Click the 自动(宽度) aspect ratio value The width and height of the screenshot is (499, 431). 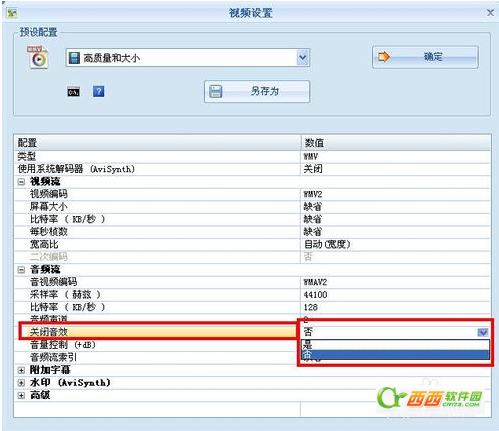pos(396,244)
